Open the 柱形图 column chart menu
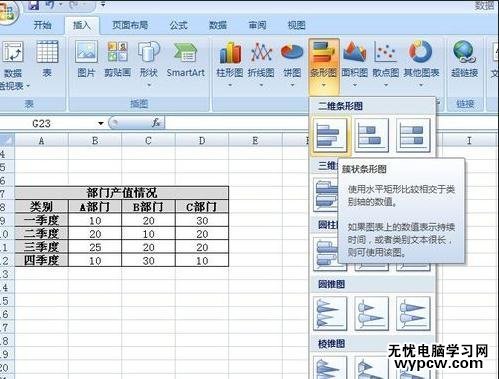Image resolution: width=499 pixels, height=379 pixels. tap(230, 63)
